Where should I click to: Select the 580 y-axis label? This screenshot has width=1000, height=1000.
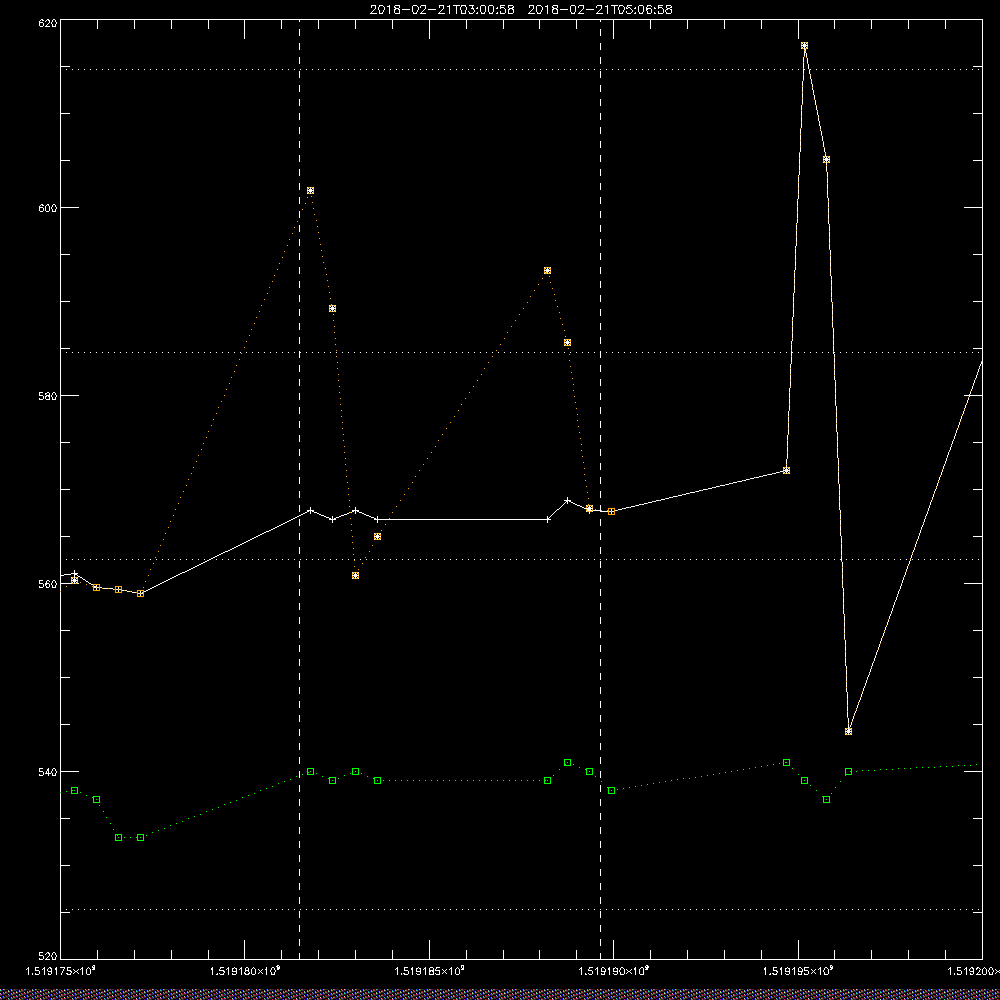(x=48, y=395)
